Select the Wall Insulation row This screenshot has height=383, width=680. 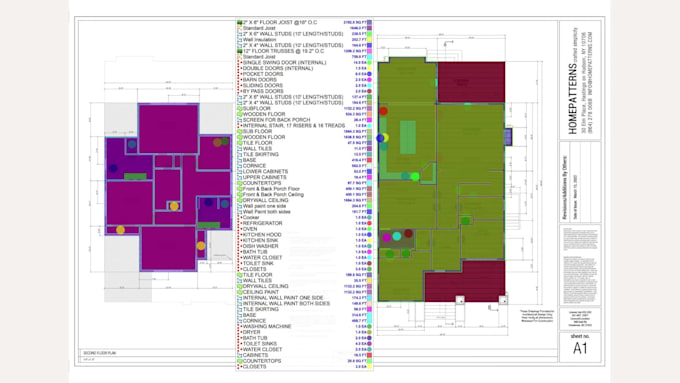pyautogui.click(x=304, y=39)
